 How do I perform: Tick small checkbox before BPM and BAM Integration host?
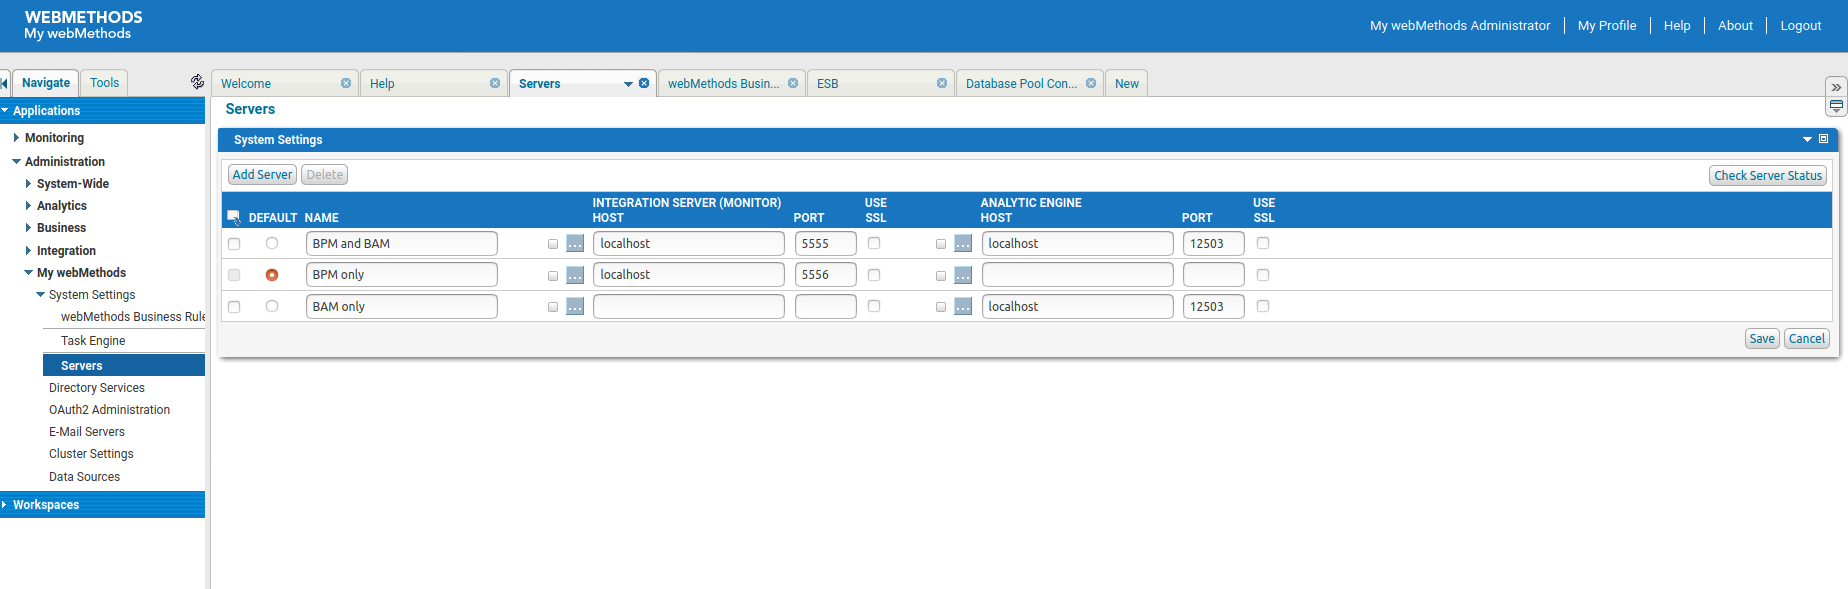tap(553, 244)
